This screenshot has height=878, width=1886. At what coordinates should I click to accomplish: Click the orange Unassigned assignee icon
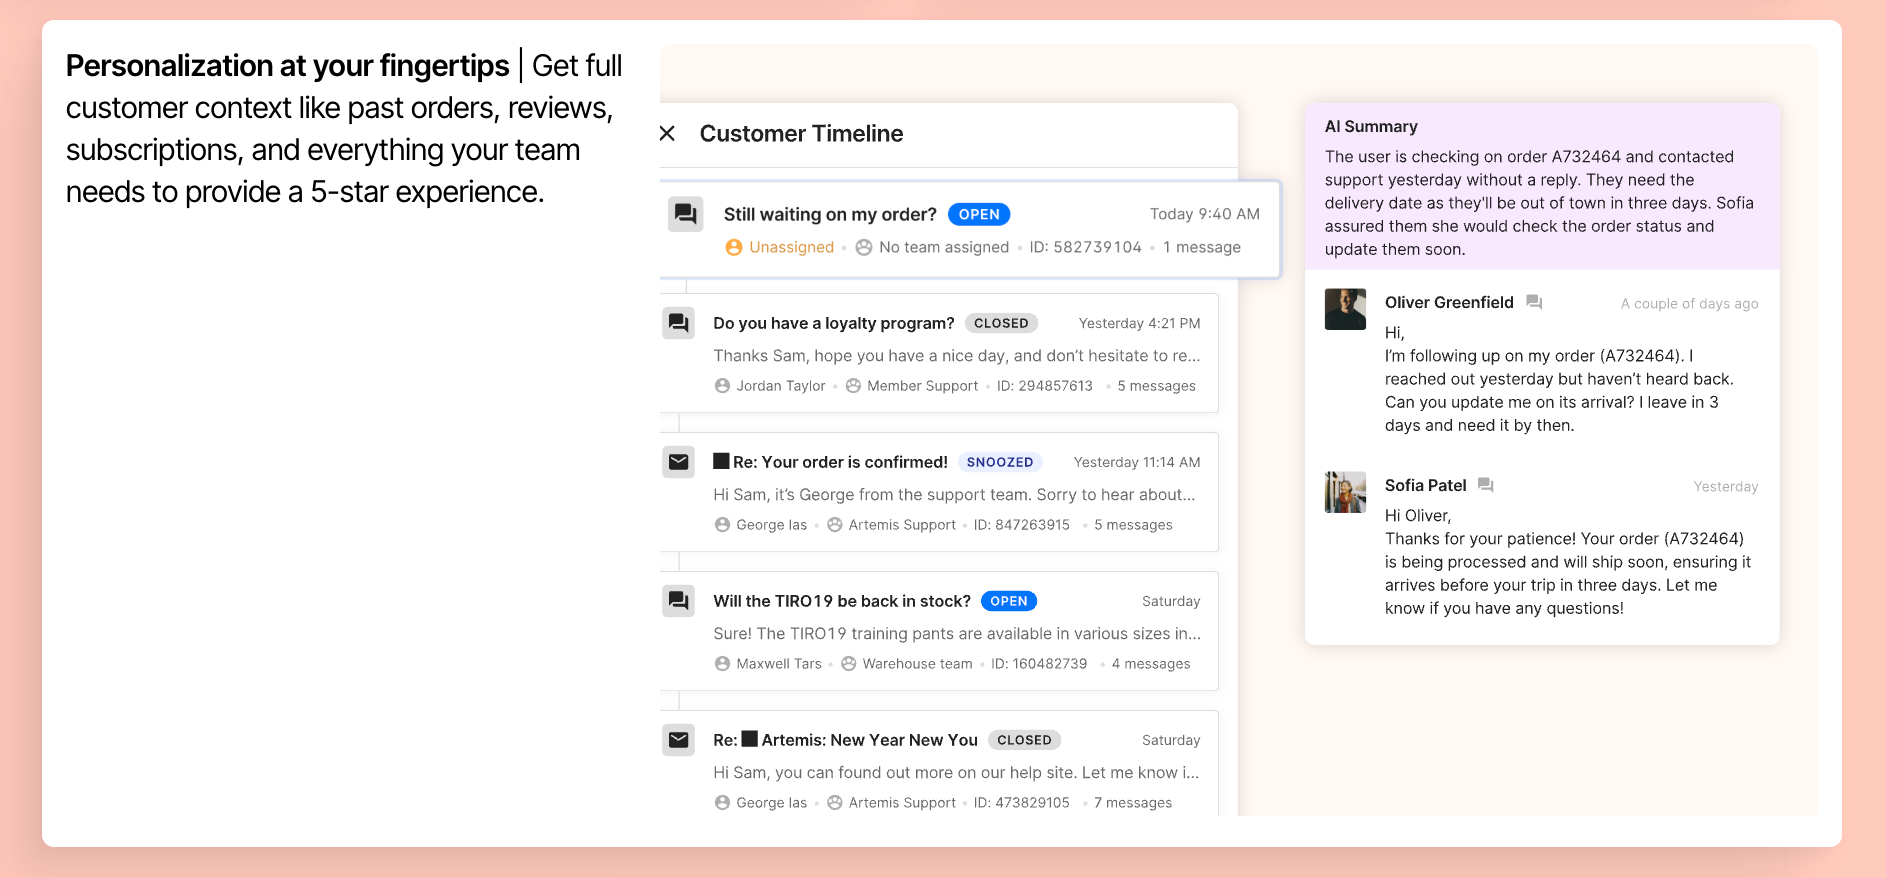coord(734,247)
